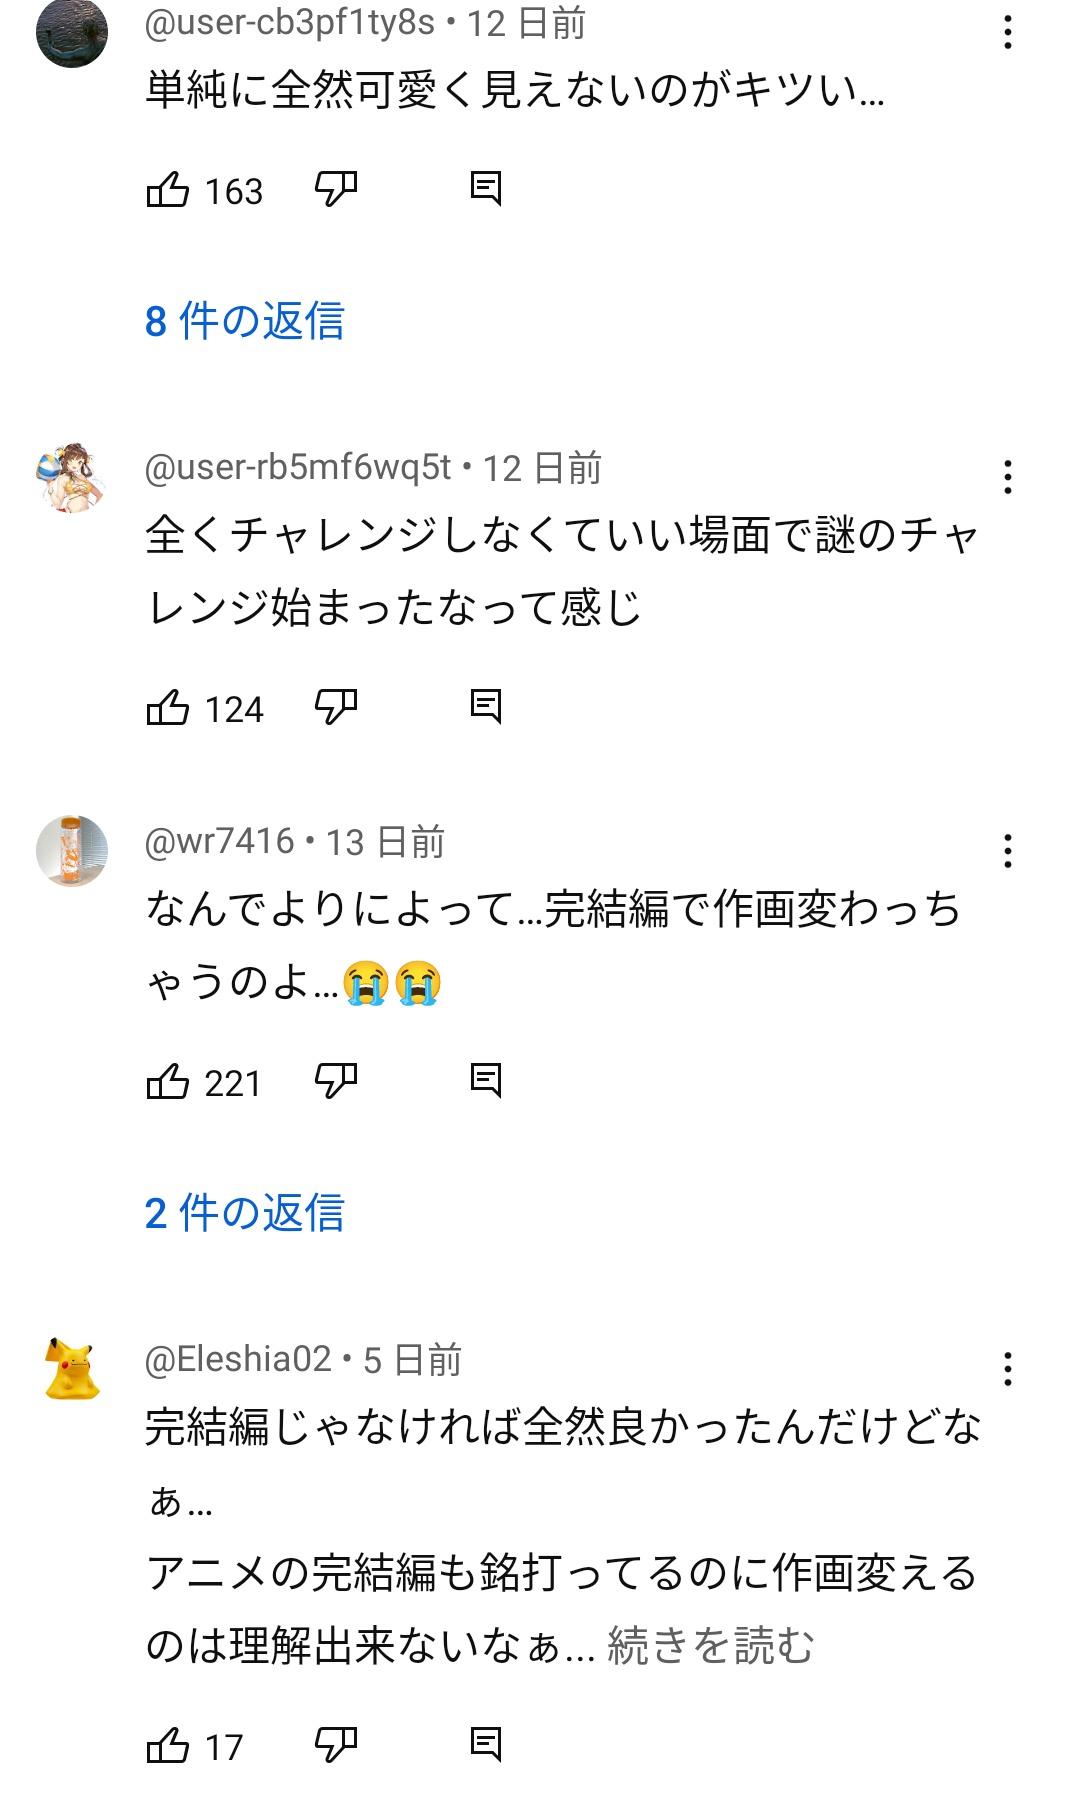Screen dimensions: 1080x1802
Task: Open the @wr7416 username link
Action: (219, 842)
